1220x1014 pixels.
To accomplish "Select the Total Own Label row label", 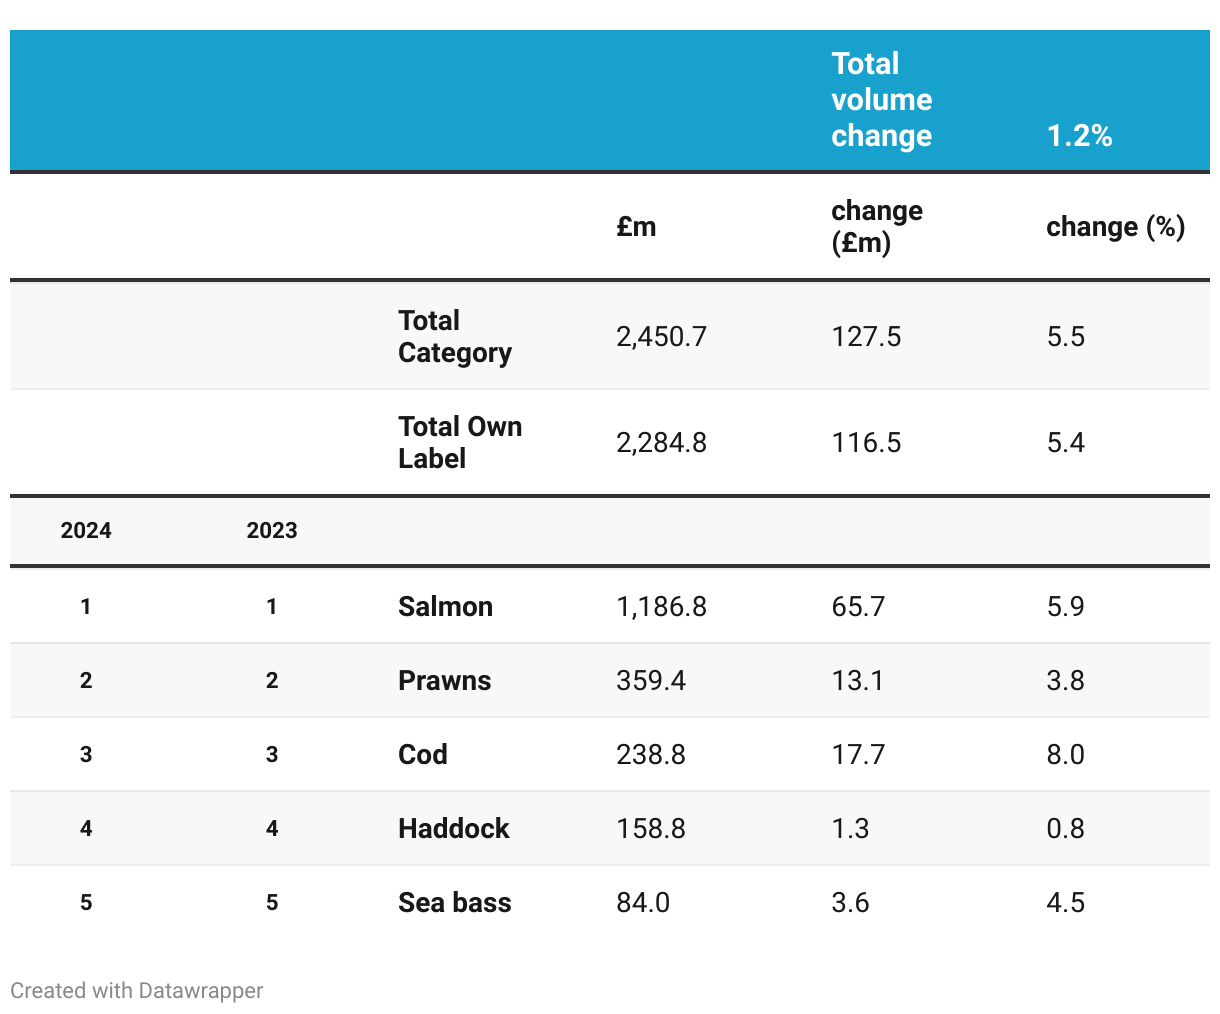I will point(459,443).
